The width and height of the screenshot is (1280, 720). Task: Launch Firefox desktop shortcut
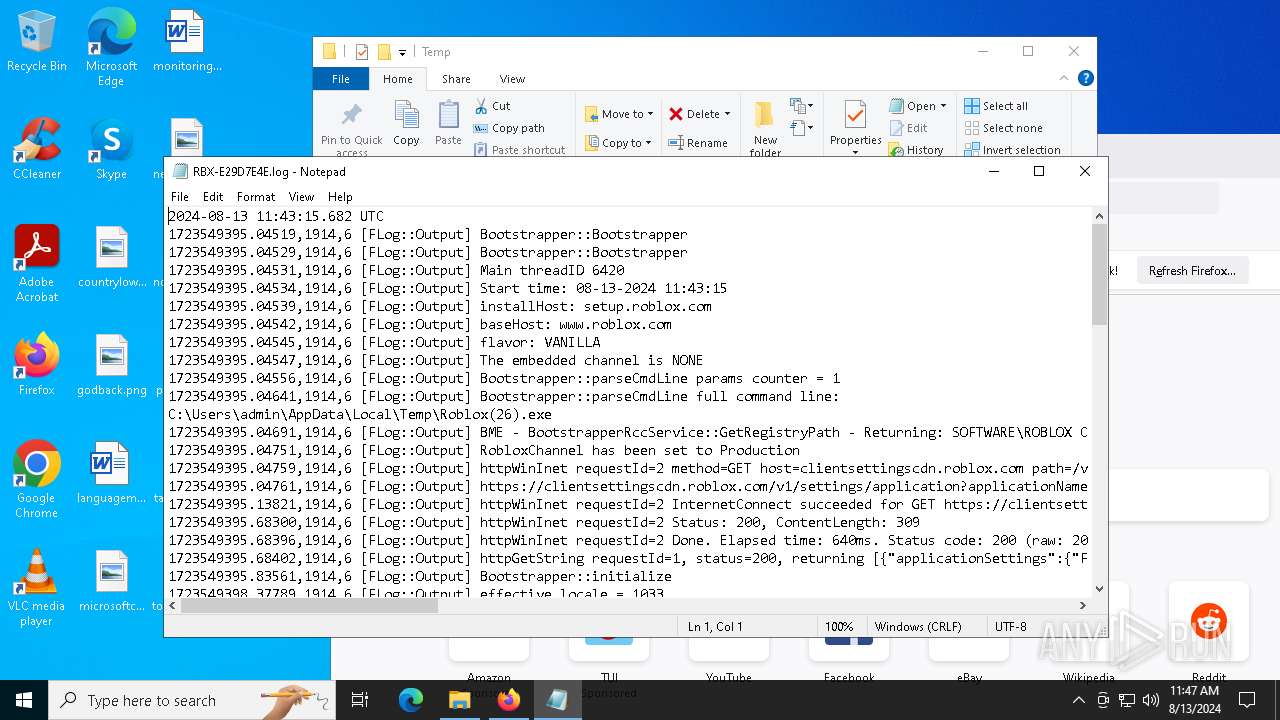pos(37,365)
